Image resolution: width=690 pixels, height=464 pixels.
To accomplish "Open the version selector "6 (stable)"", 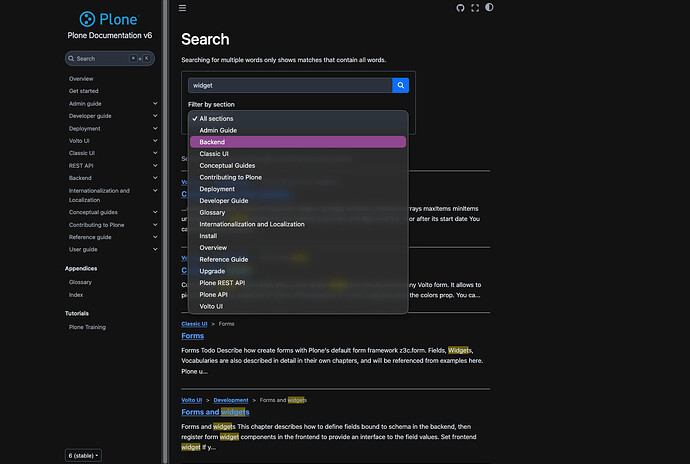I will tap(83, 455).
